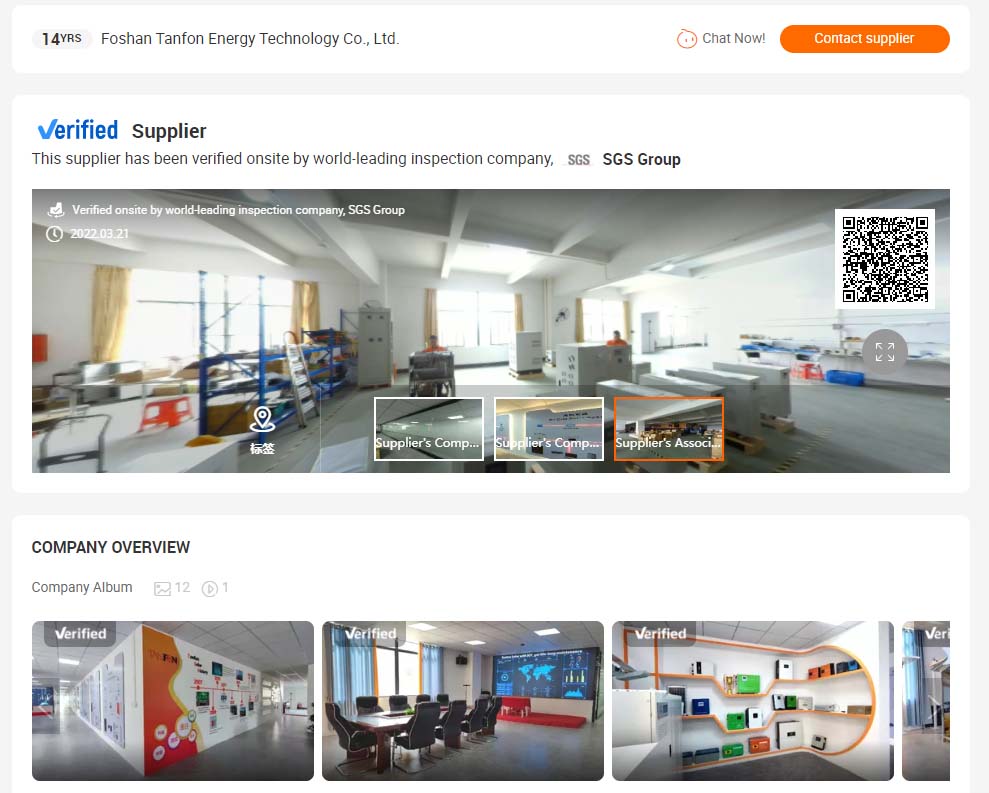Screen dimensions: 989x793
Task: Click the clock icon beside 2022.03.21
Action: 54,234
